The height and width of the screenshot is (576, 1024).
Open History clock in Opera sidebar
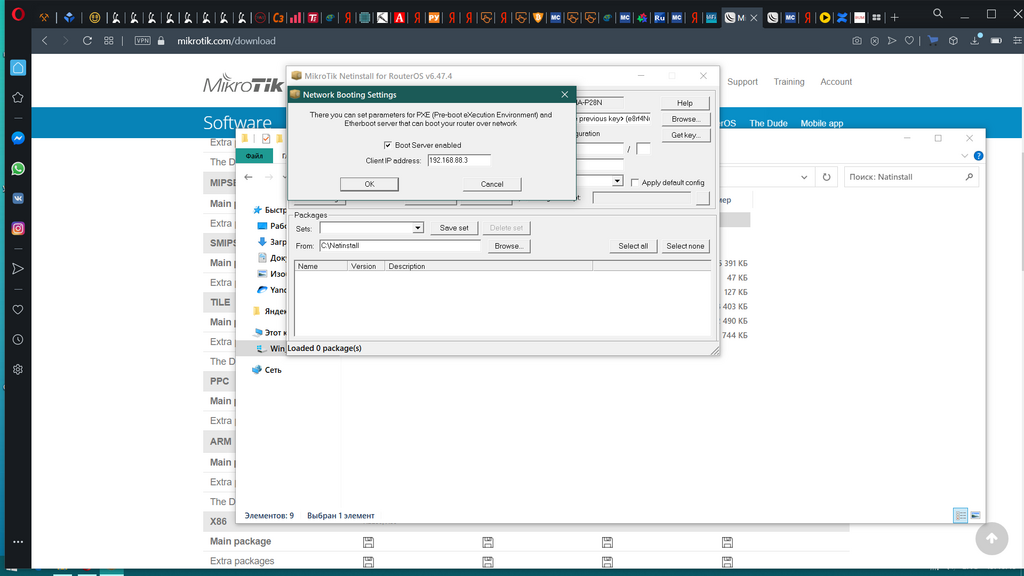[x=18, y=340]
